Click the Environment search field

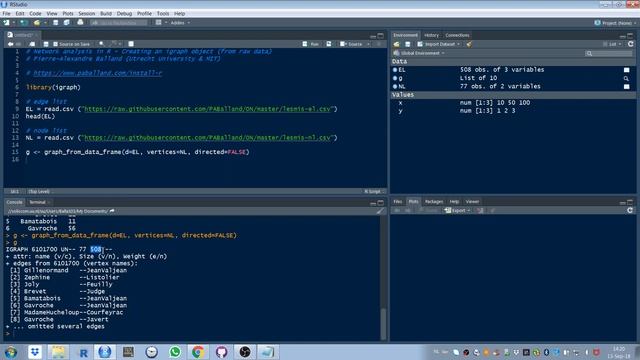(x=609, y=53)
